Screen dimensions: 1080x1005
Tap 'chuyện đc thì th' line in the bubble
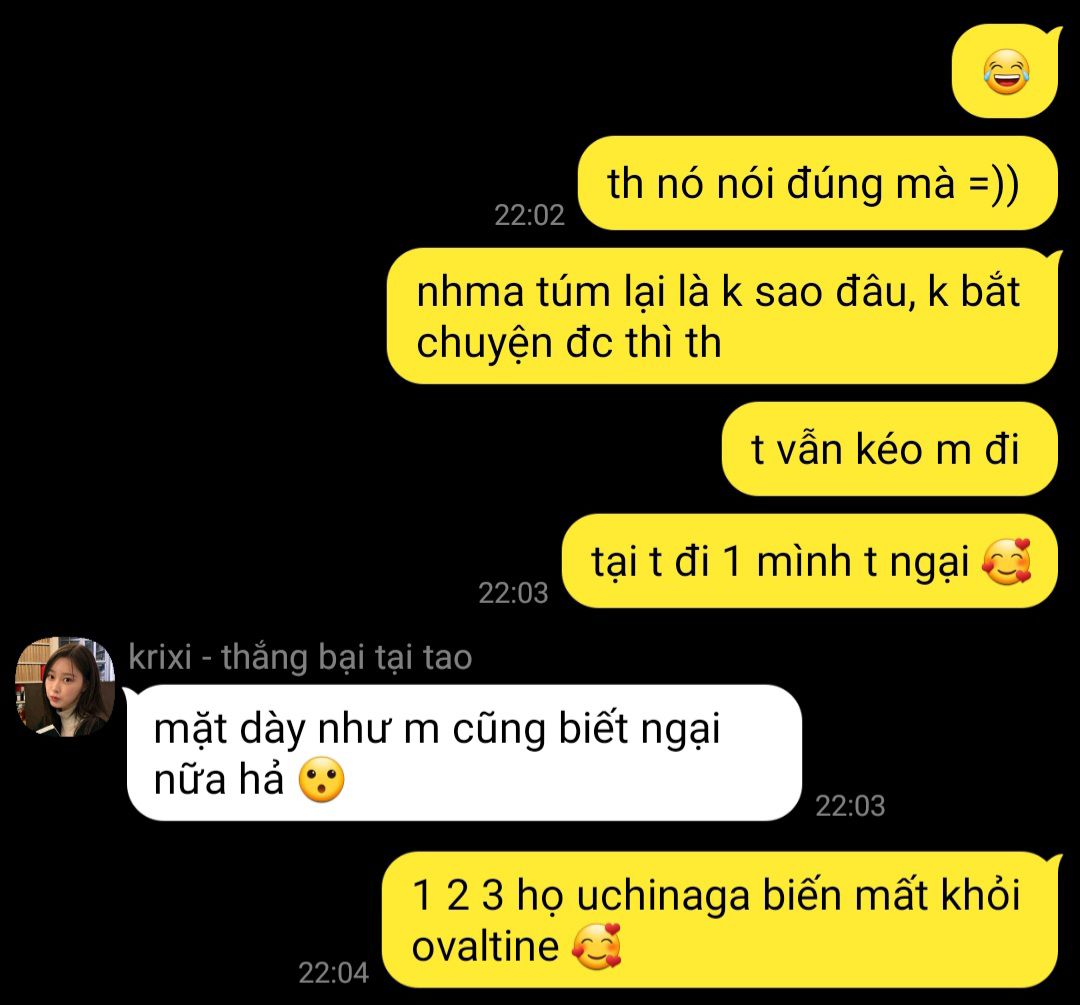tap(569, 343)
